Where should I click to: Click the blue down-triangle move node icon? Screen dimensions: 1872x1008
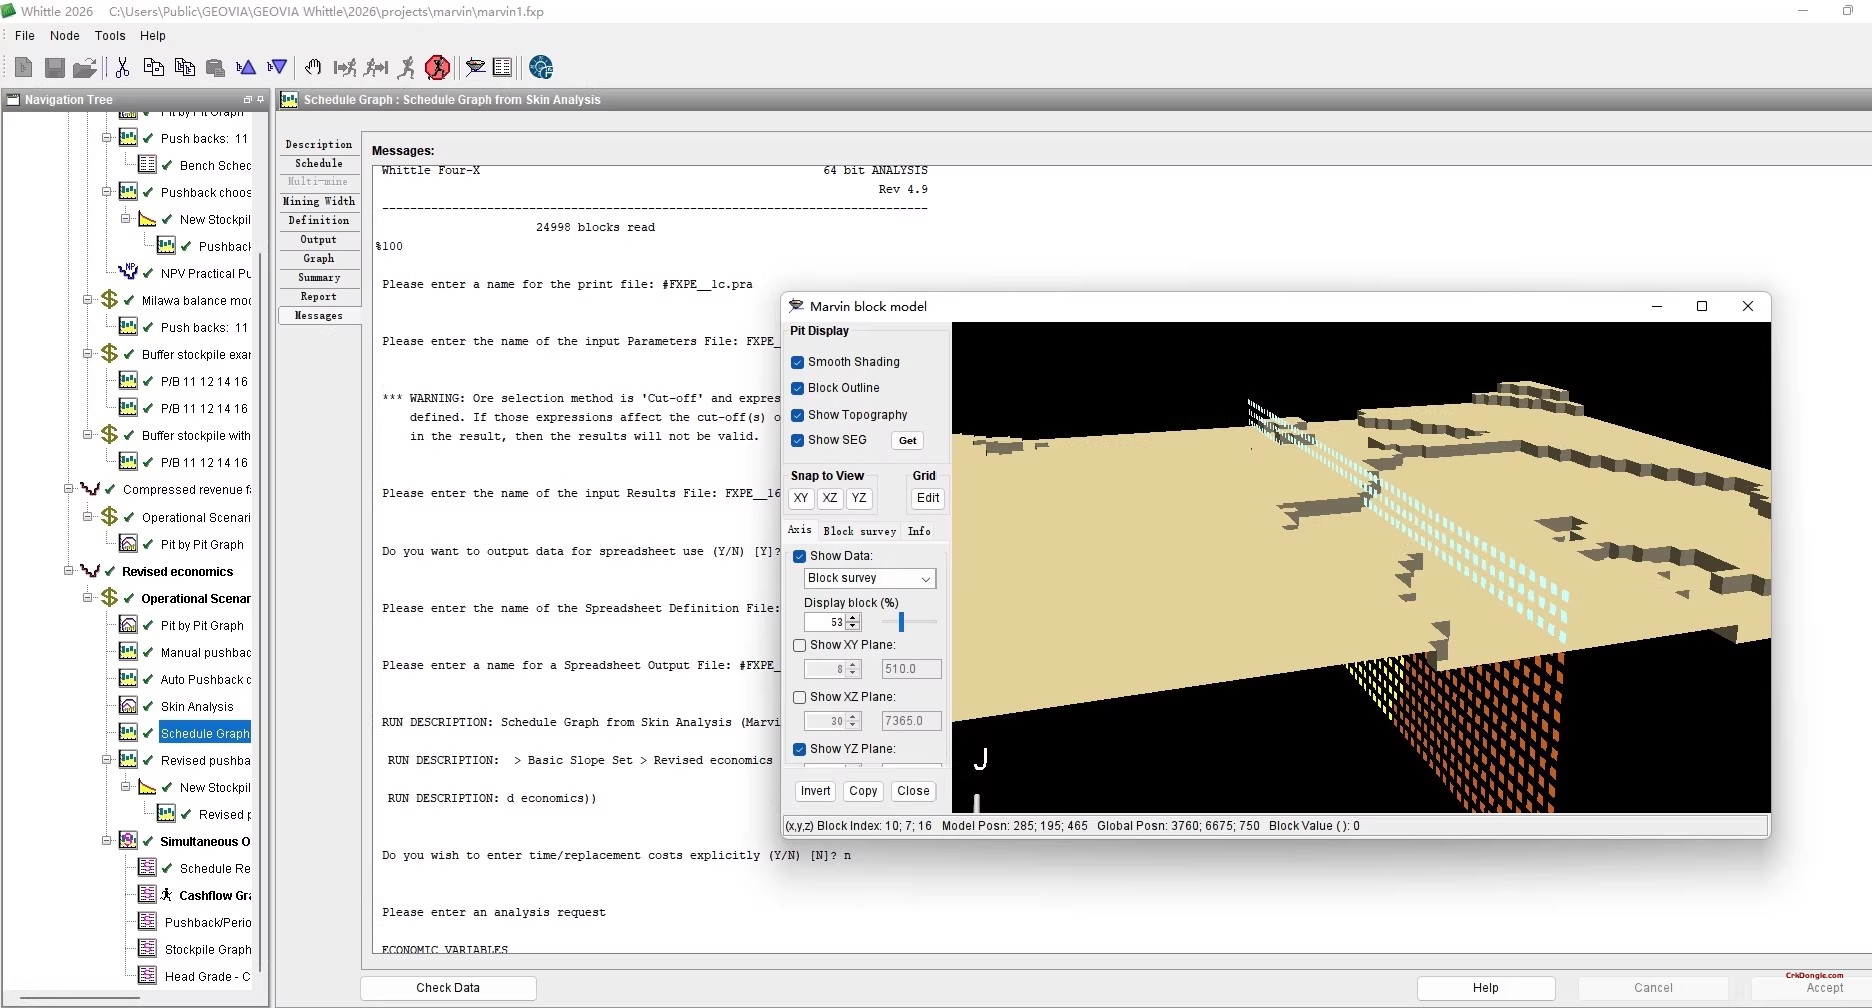278,67
